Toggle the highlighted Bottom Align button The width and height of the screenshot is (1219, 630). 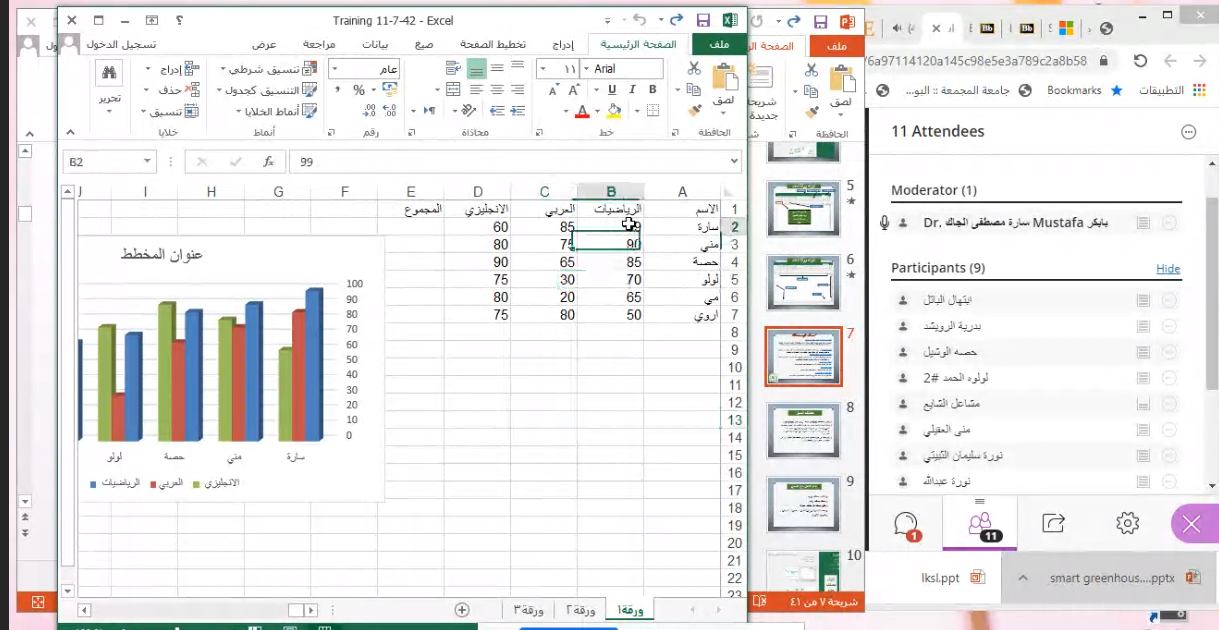tap(476, 68)
